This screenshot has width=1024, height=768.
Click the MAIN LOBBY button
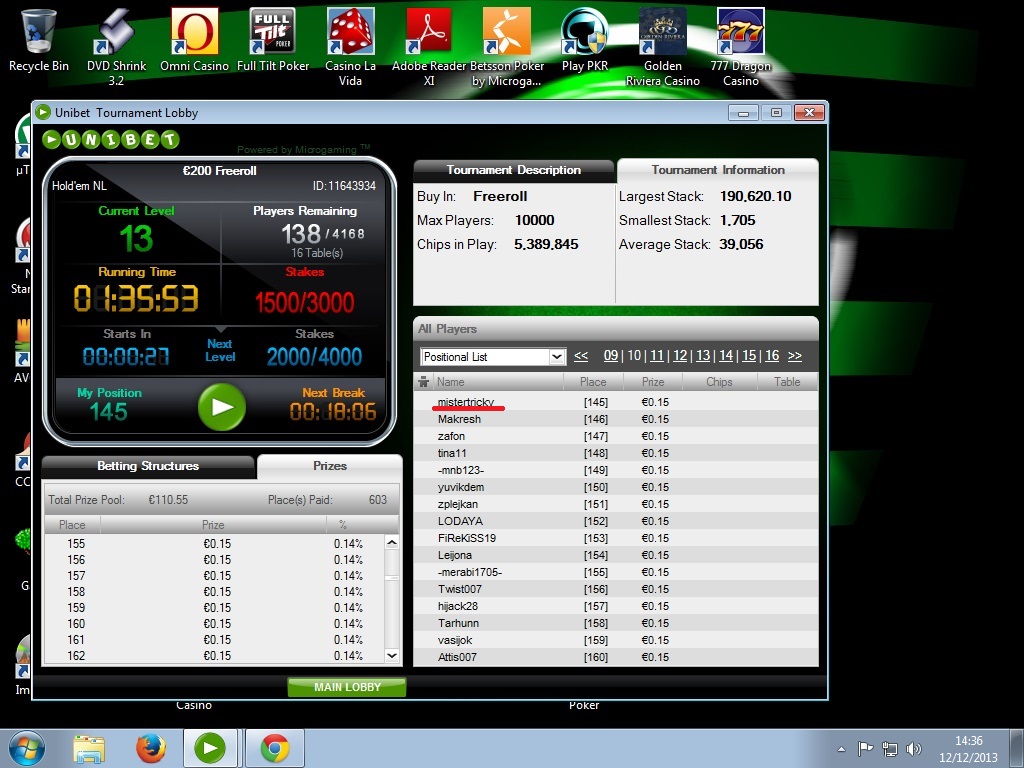pos(347,687)
